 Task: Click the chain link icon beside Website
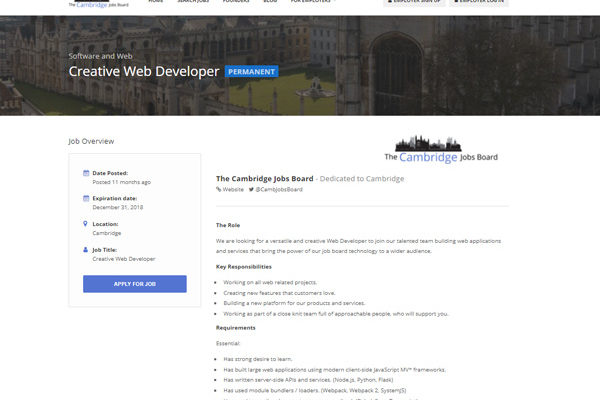point(218,189)
